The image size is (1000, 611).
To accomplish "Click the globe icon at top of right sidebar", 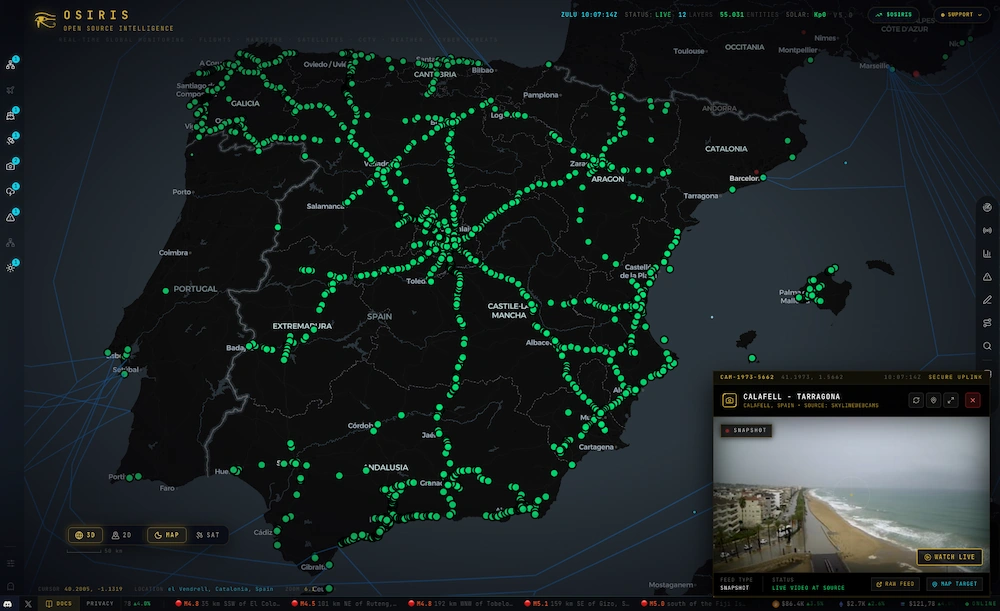I will [987, 207].
